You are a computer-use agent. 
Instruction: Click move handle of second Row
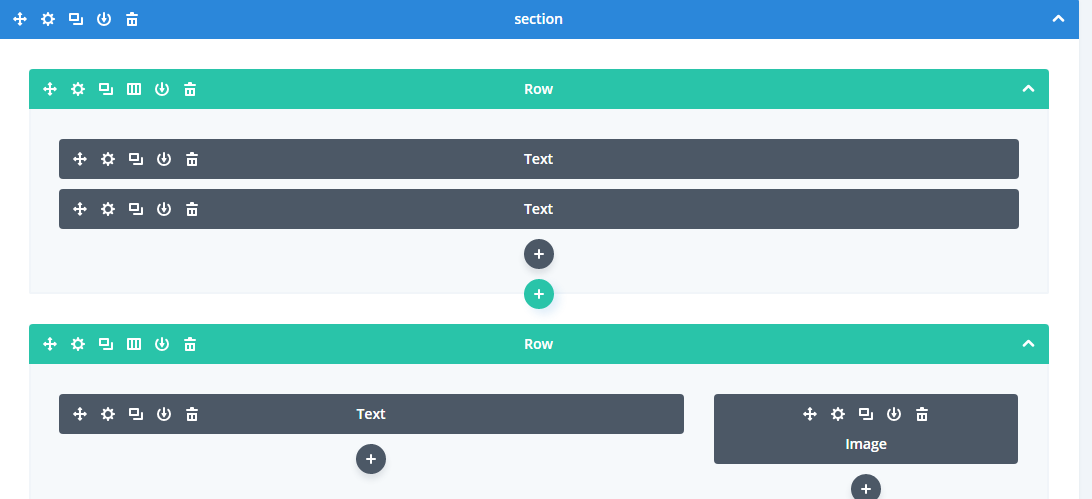pos(49,344)
